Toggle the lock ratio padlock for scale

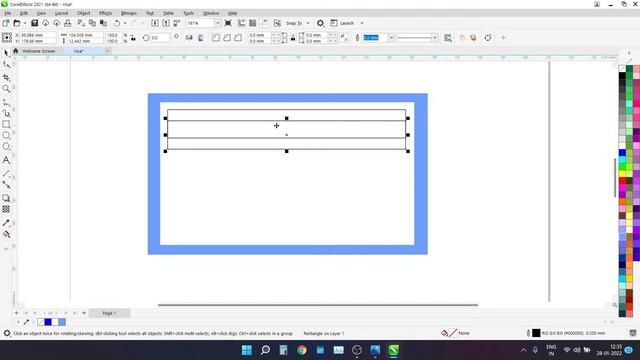coord(133,38)
